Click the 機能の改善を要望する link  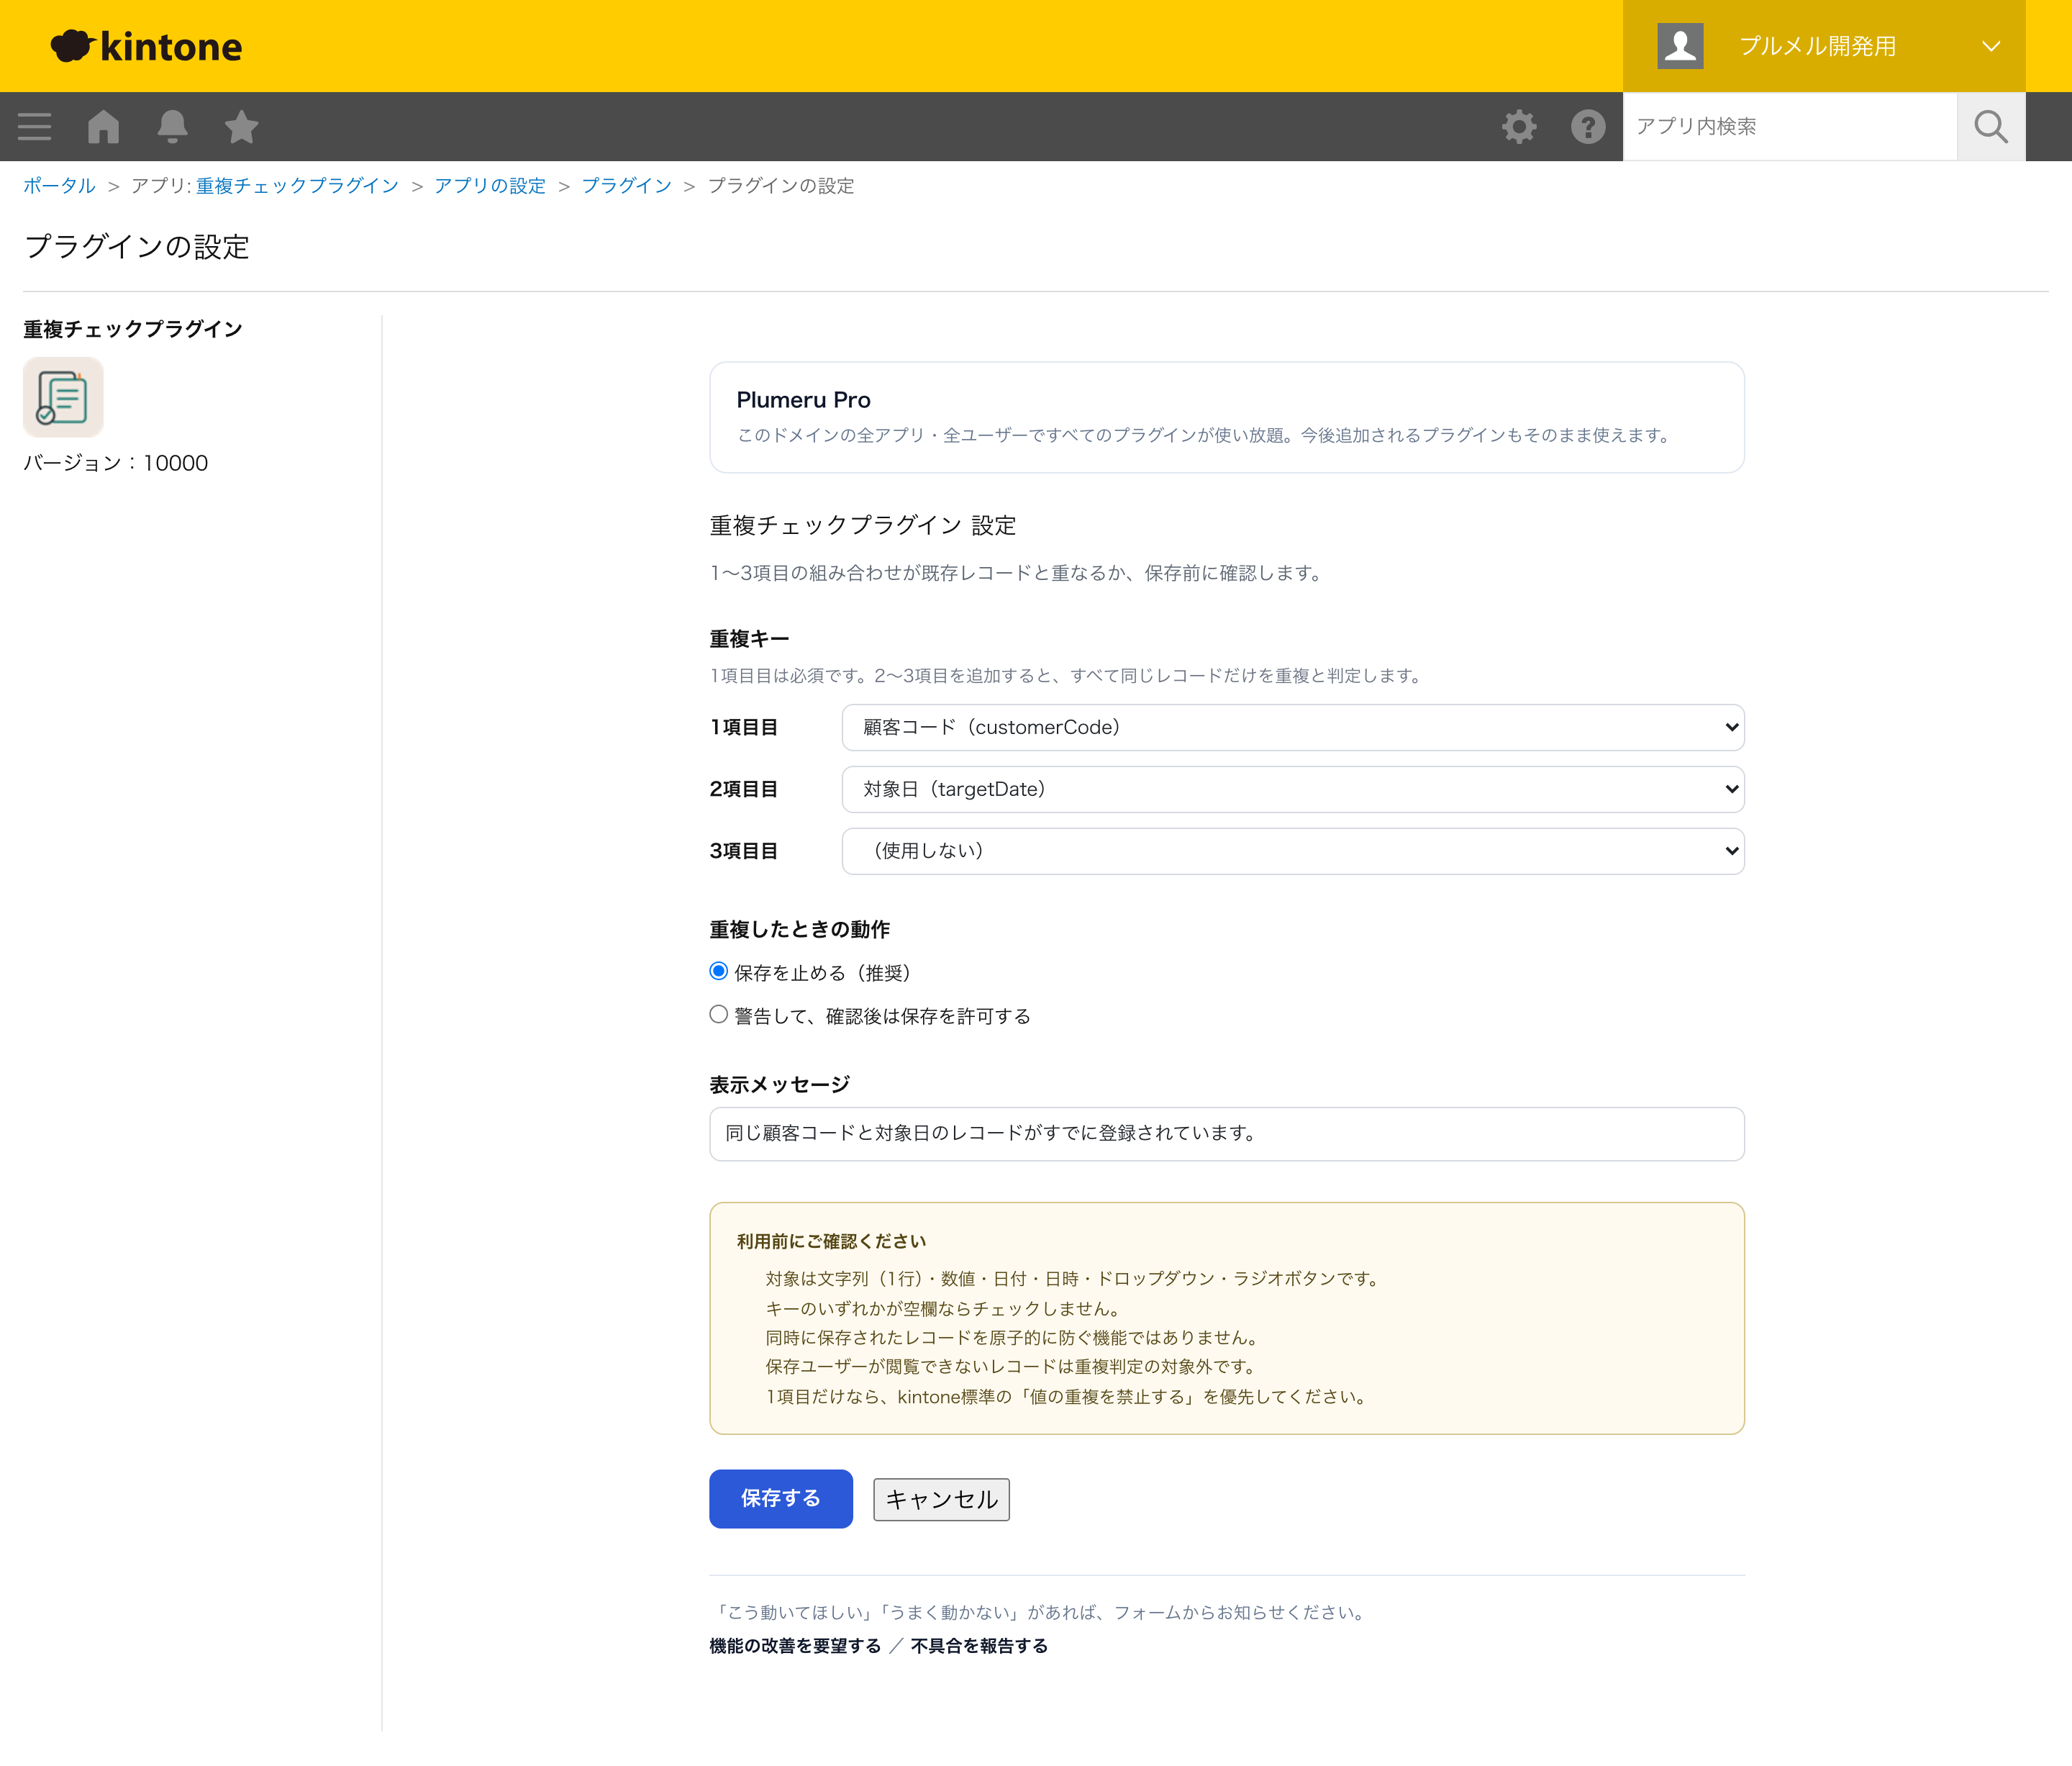click(795, 1645)
